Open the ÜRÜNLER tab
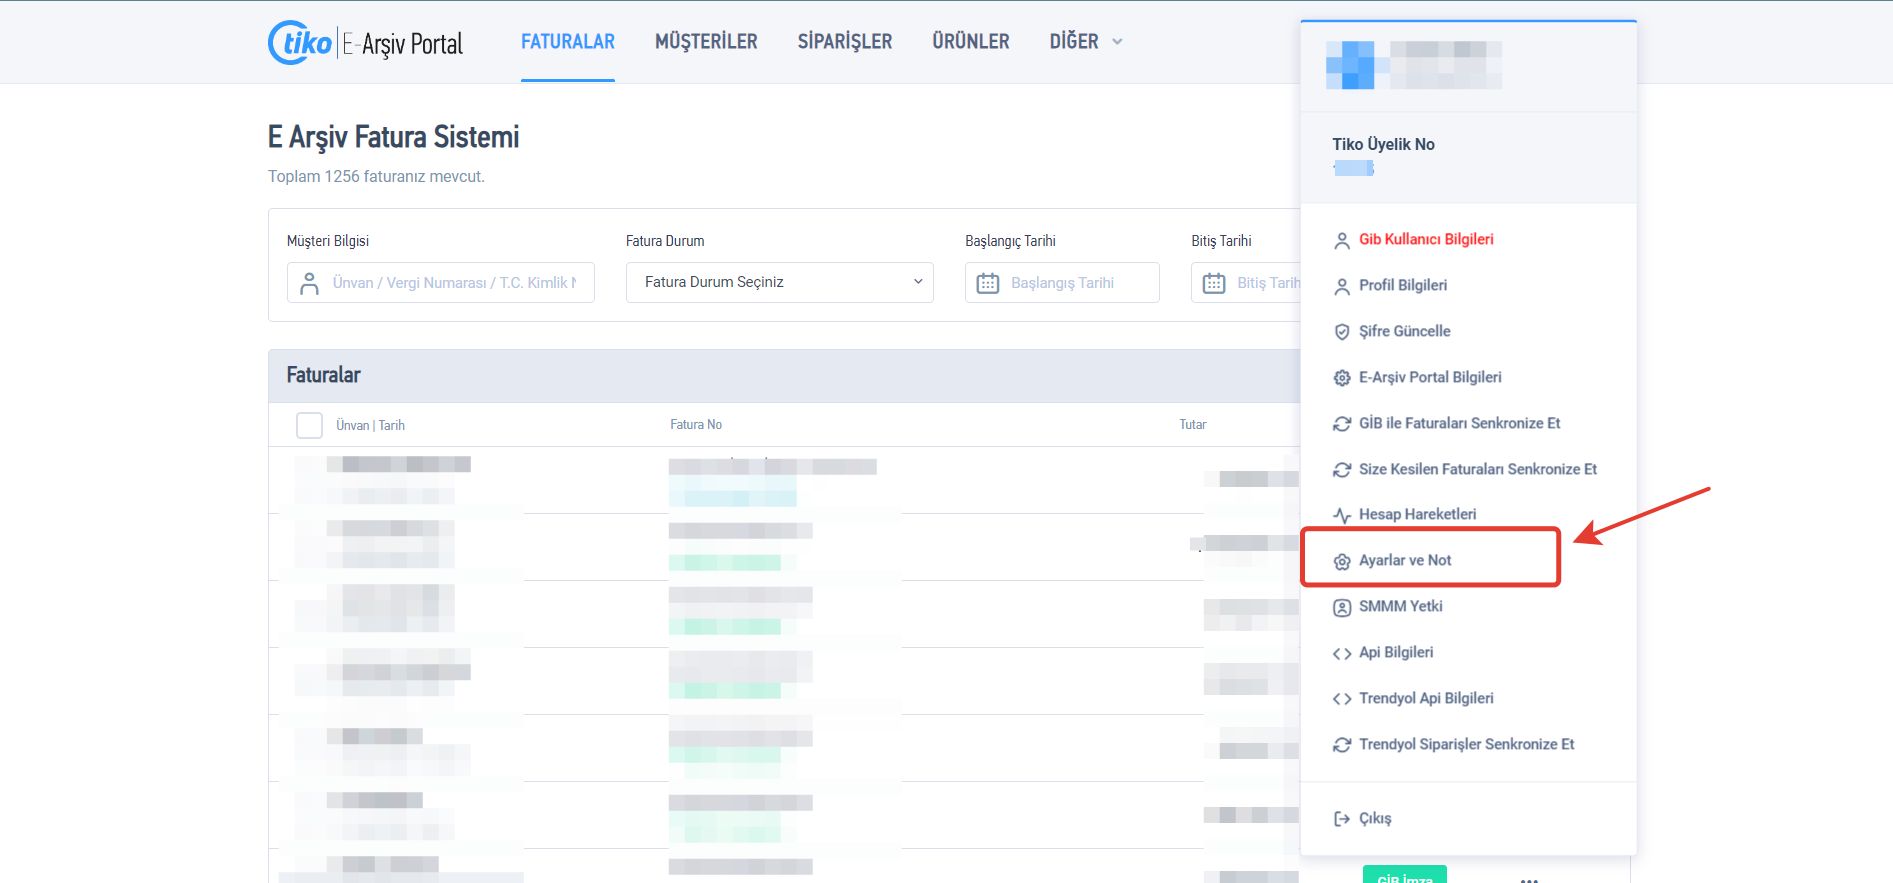The image size is (1893, 883). click(x=971, y=42)
